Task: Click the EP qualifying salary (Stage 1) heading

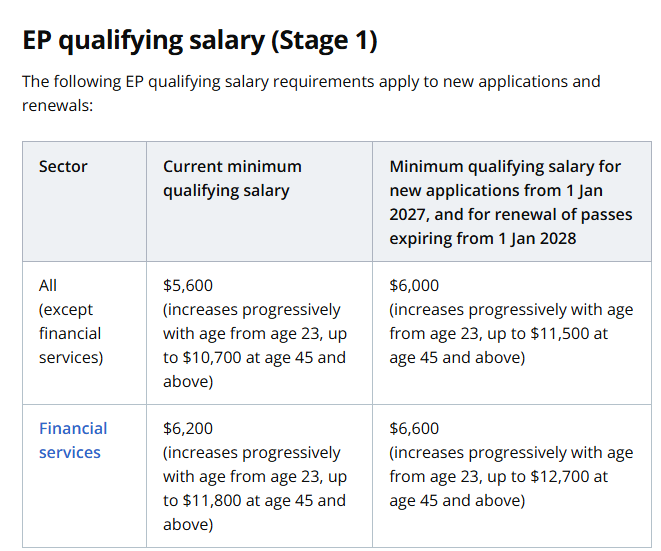Action: tap(199, 40)
